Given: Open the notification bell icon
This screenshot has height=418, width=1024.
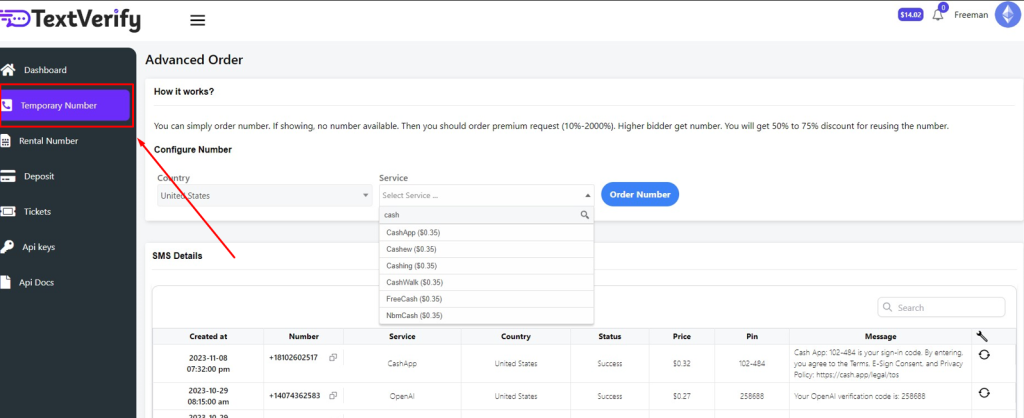Looking at the screenshot, I should (x=938, y=16).
